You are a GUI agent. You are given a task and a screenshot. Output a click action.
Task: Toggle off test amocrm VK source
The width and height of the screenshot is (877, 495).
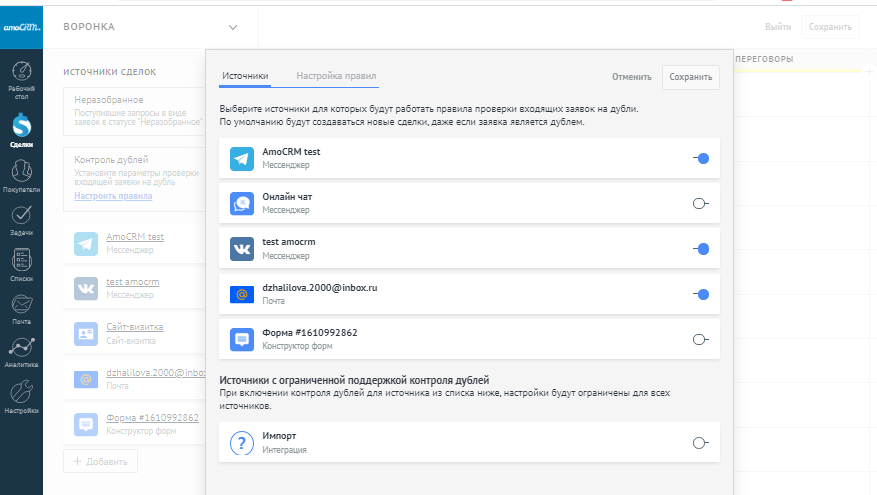click(x=701, y=249)
